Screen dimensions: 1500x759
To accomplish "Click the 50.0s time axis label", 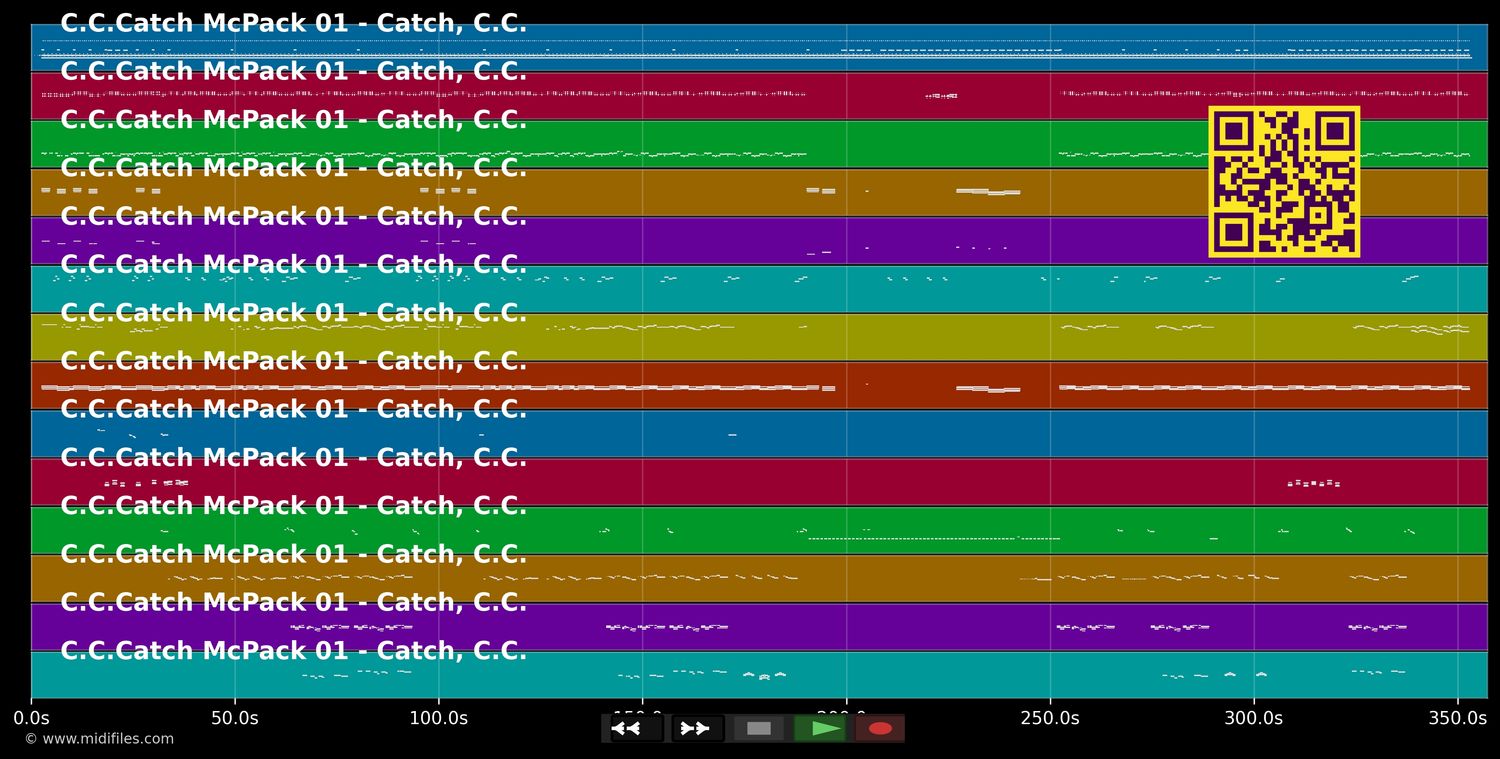I will coord(235,718).
